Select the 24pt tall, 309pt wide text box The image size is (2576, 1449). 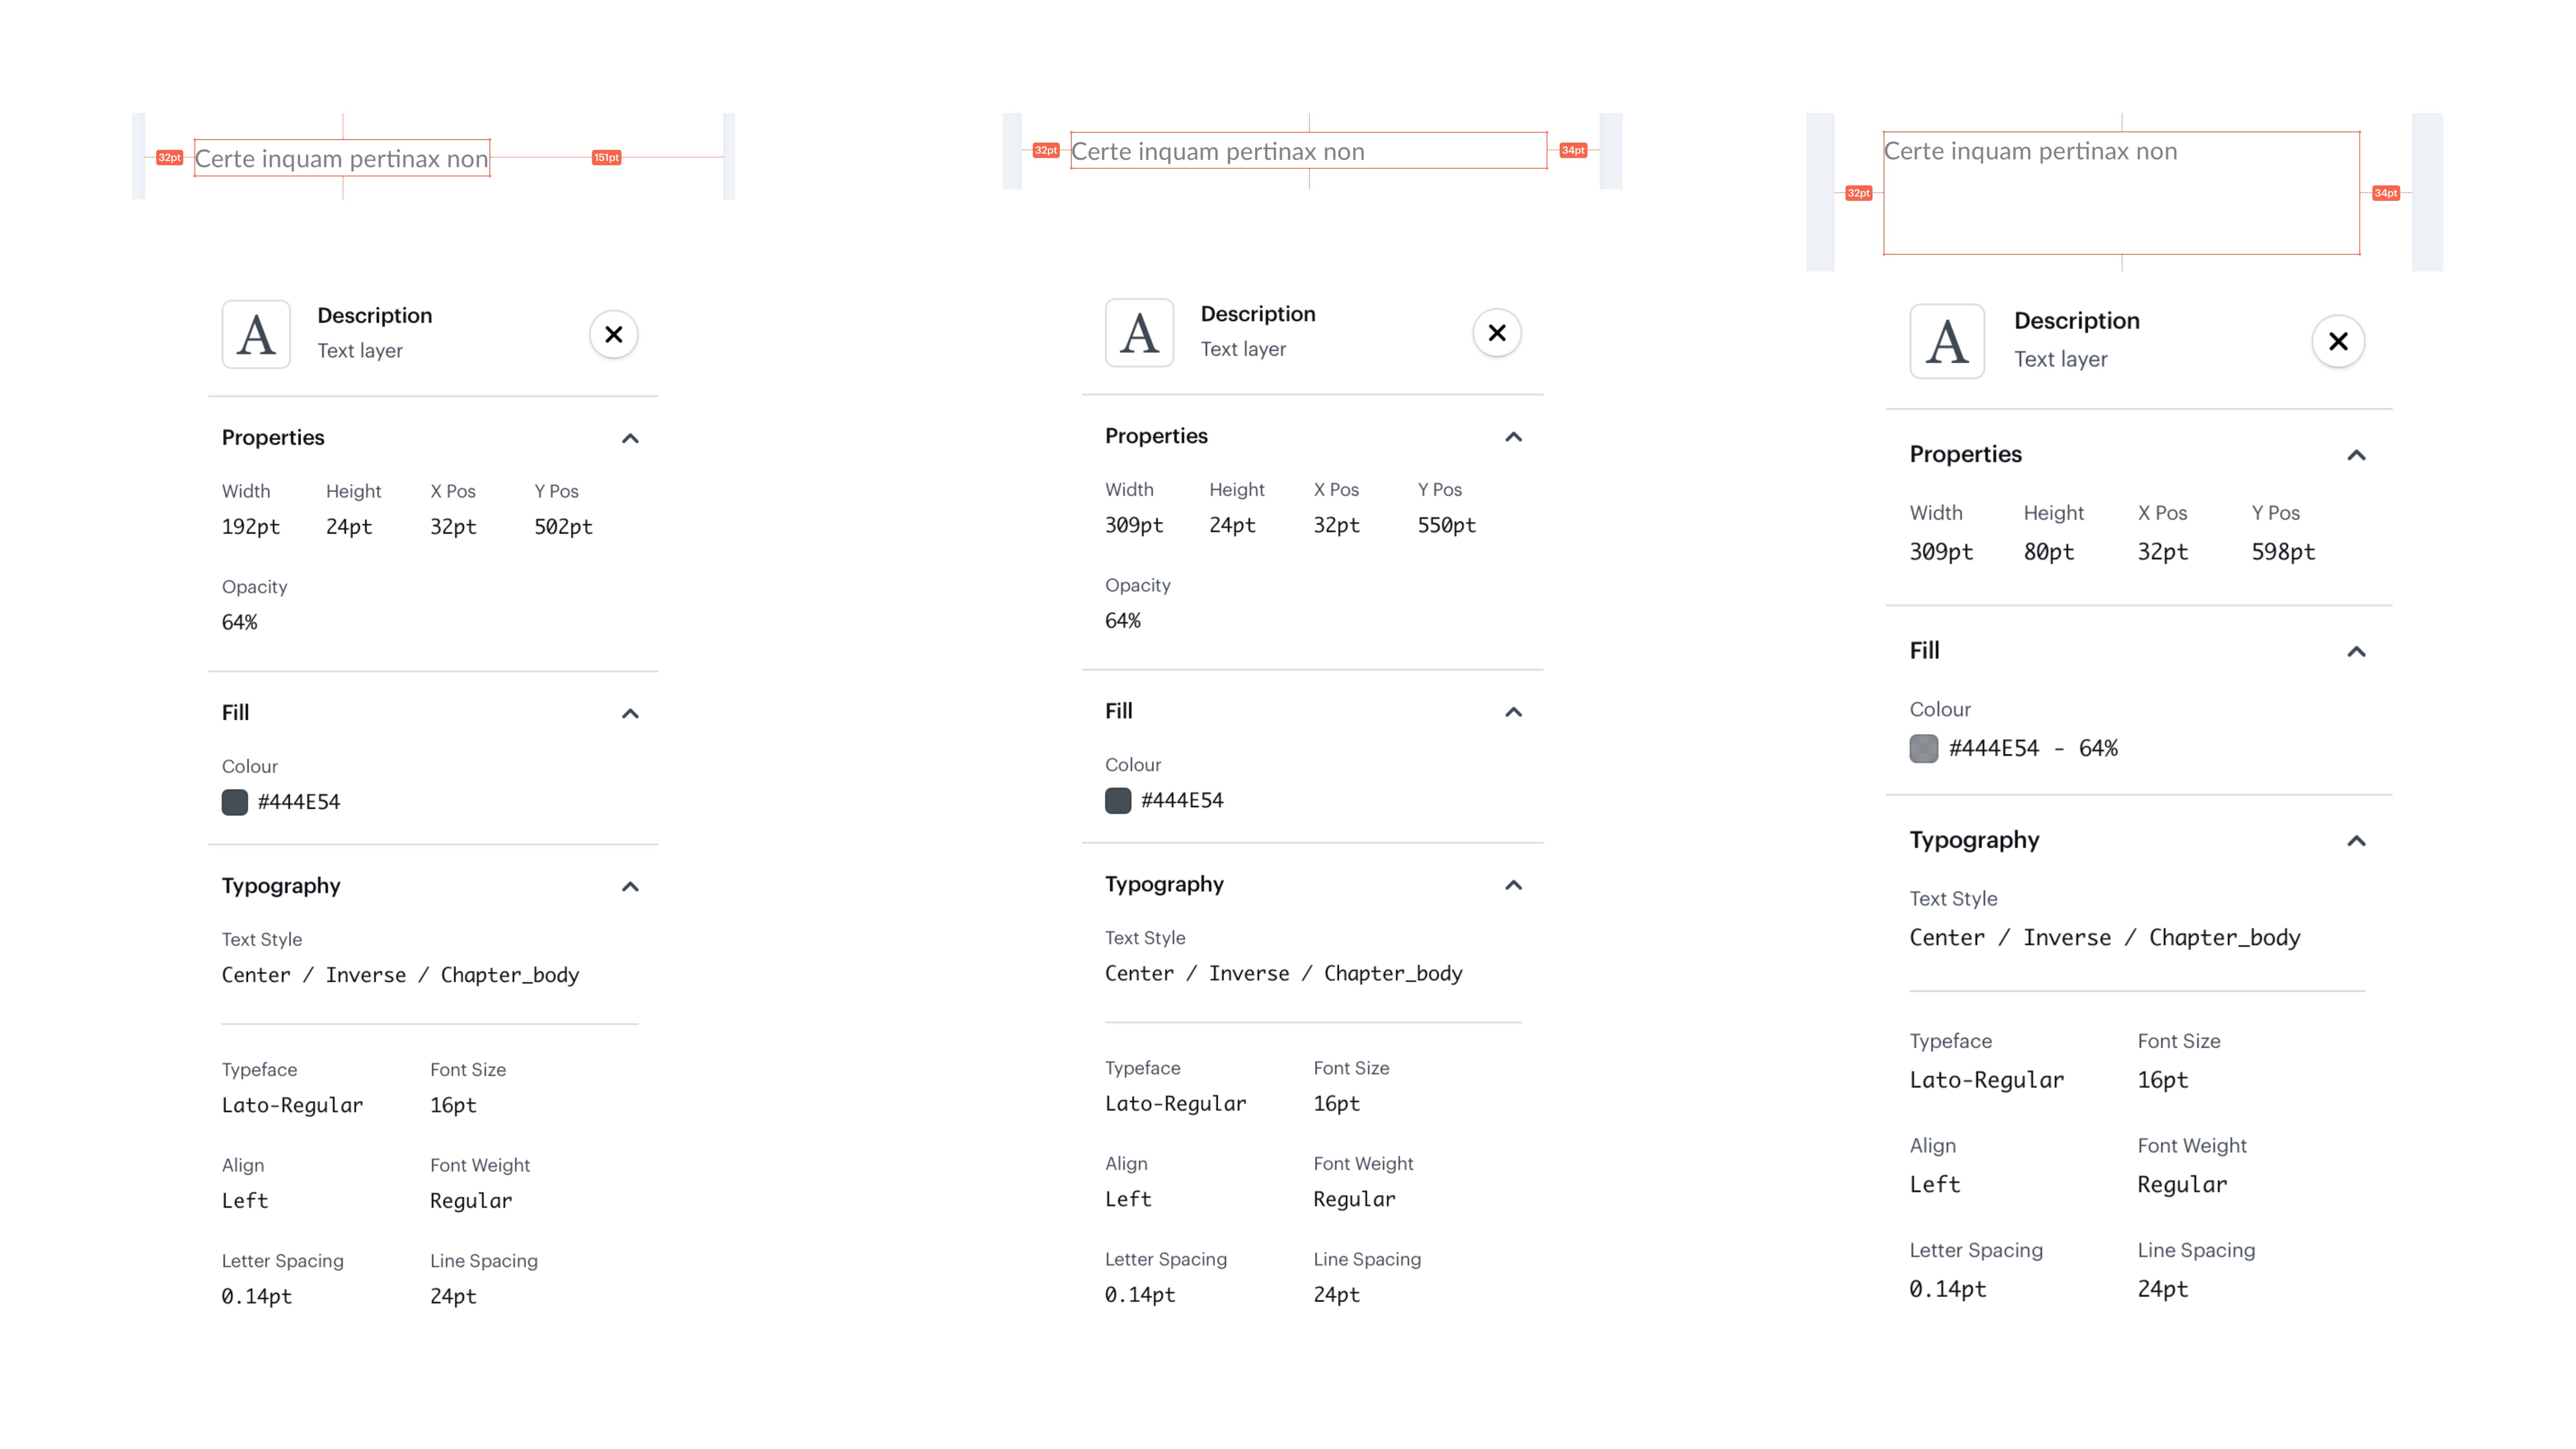click(1308, 150)
